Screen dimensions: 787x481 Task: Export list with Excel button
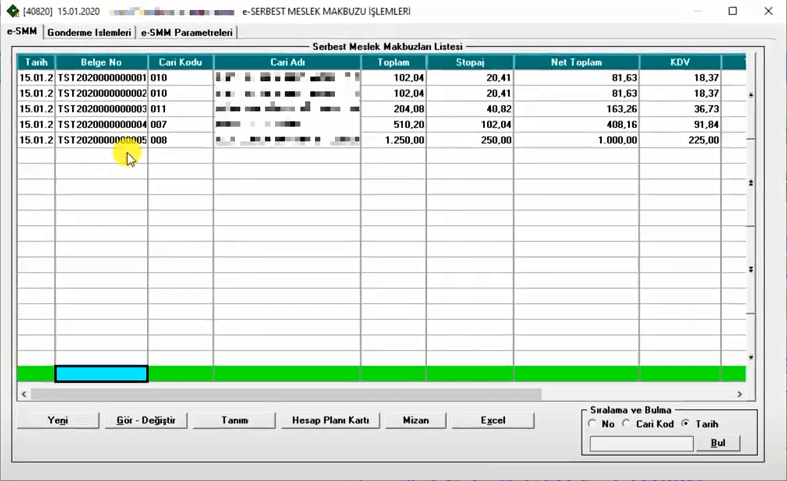(x=492, y=421)
